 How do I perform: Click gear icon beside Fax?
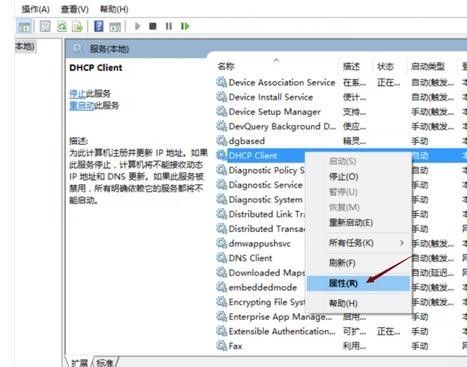point(221,346)
